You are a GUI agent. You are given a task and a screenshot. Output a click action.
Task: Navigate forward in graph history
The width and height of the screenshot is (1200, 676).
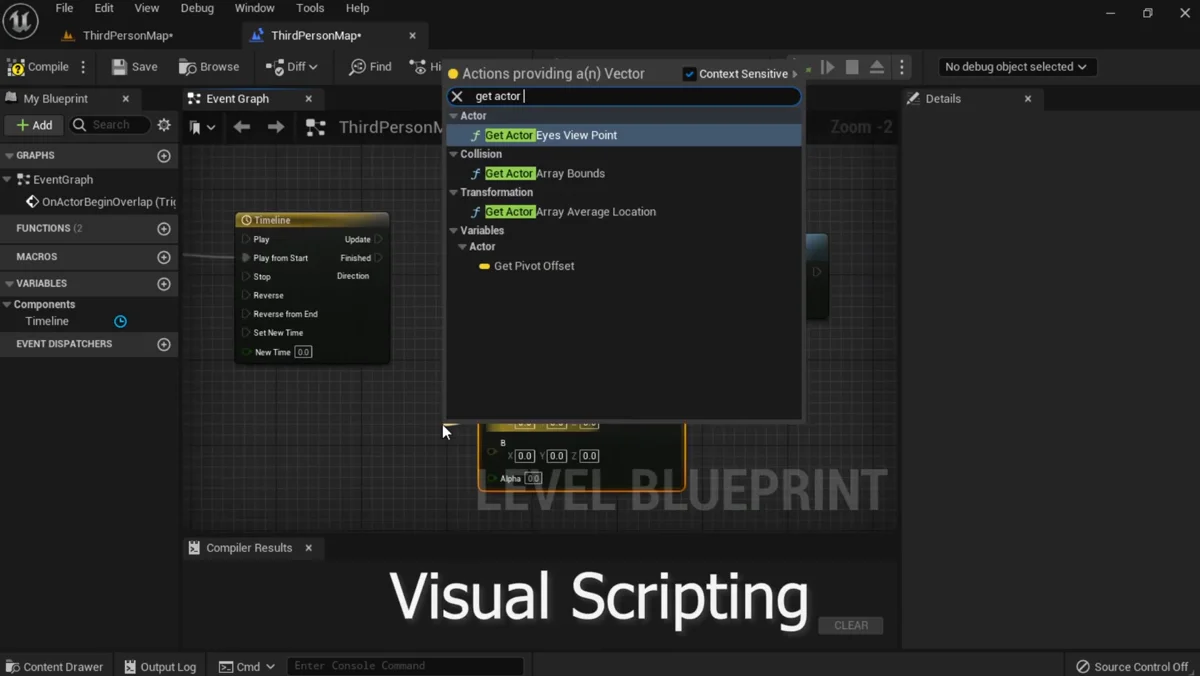tap(276, 127)
